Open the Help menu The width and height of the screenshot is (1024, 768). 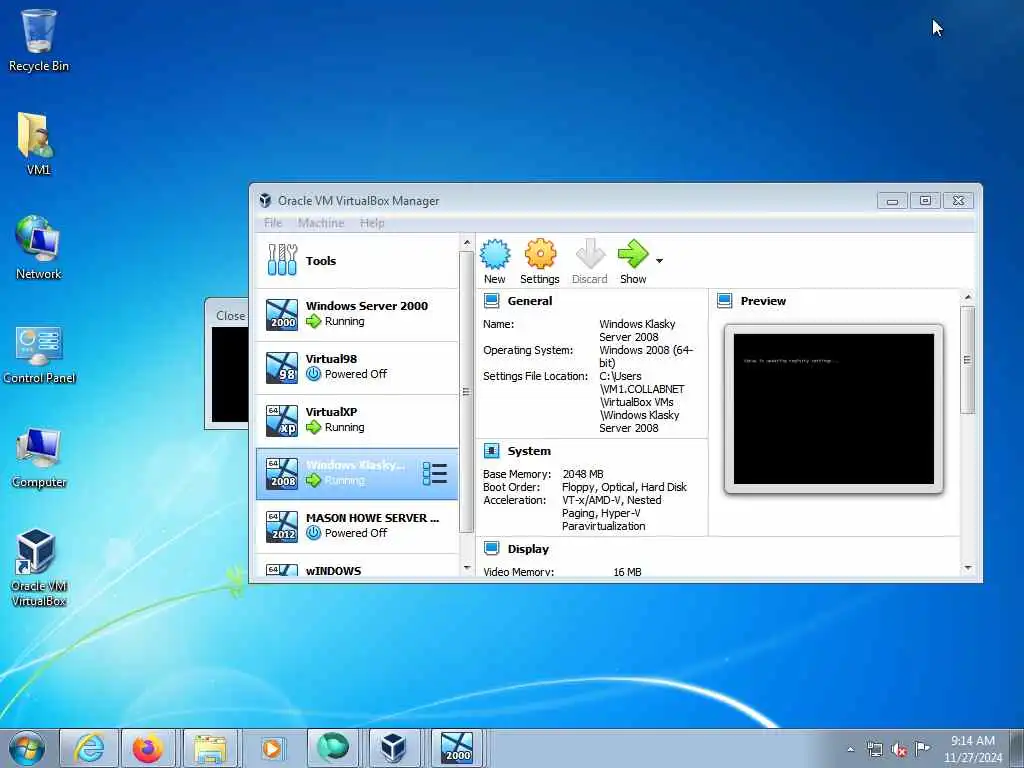tap(372, 223)
